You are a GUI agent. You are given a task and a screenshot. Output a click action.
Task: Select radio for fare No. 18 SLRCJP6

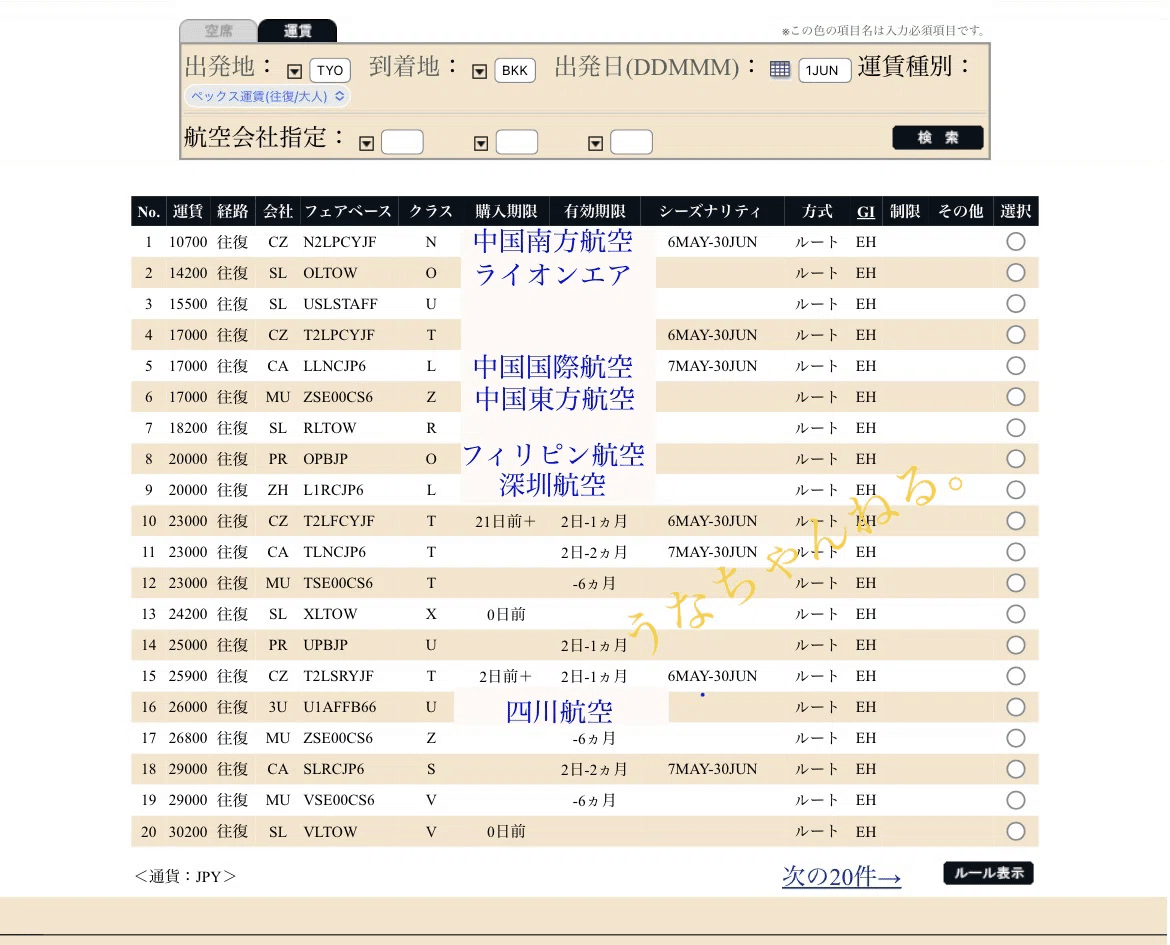(x=1016, y=769)
